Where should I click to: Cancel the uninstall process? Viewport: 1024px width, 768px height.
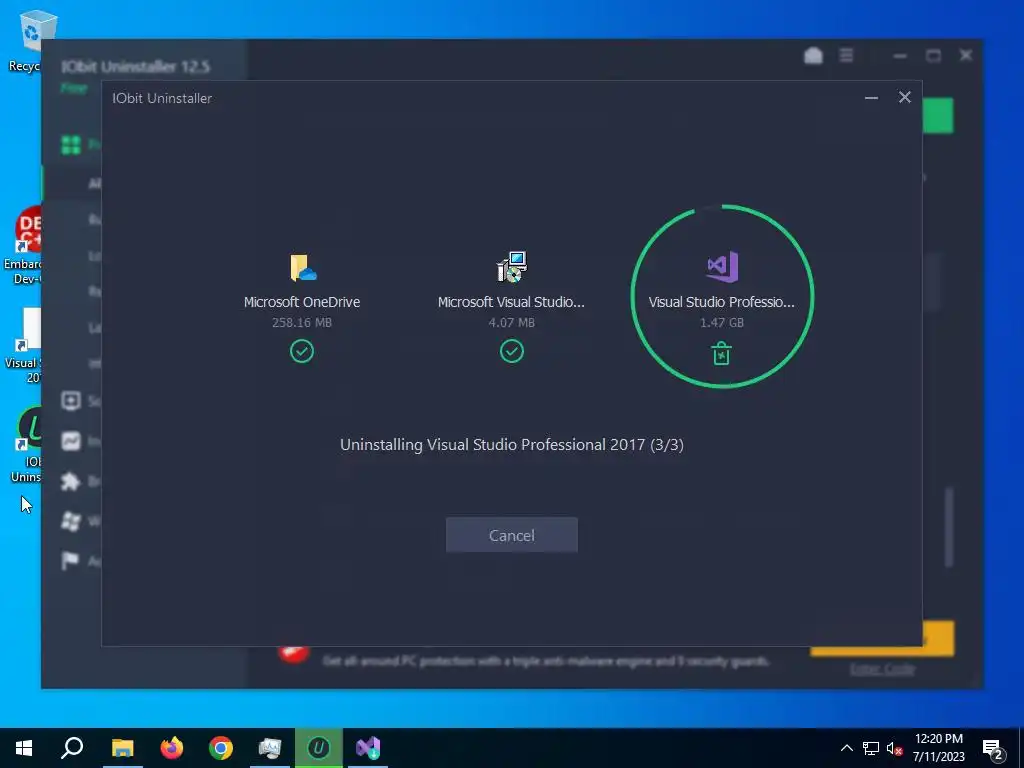point(511,535)
